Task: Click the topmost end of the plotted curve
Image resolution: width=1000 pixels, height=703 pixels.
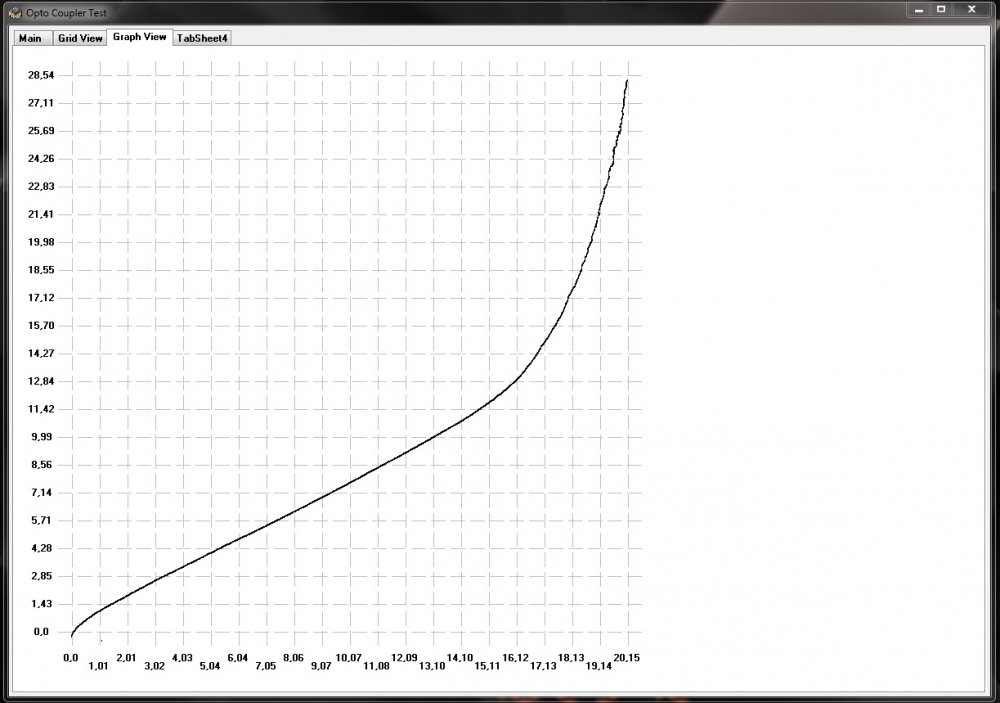Action: coord(627,80)
